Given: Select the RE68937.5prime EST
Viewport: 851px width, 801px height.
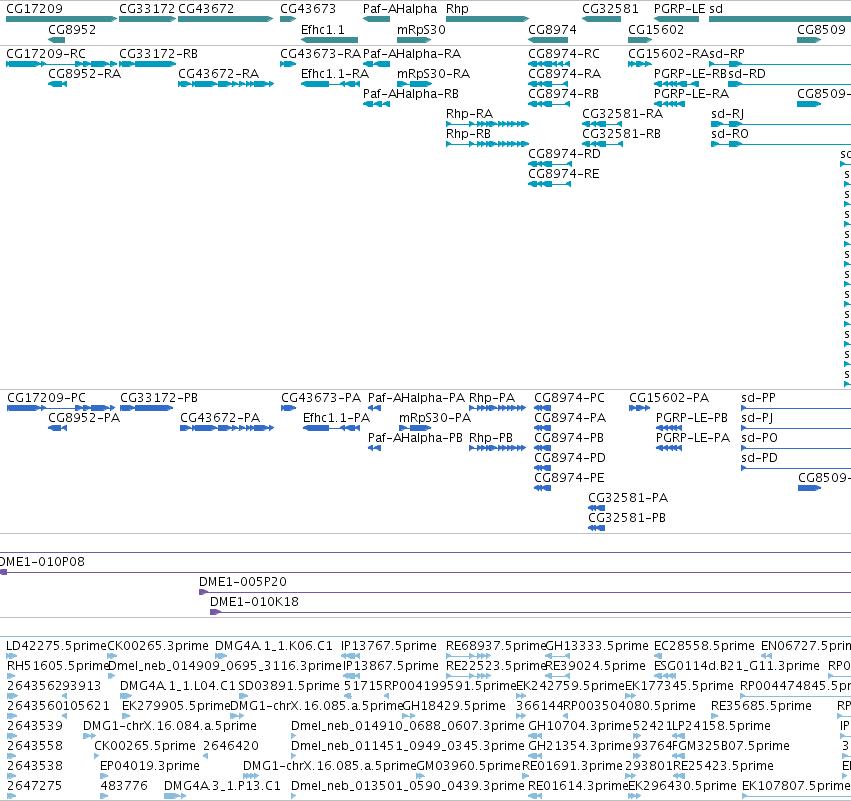Looking at the screenshot, I should (468, 656).
